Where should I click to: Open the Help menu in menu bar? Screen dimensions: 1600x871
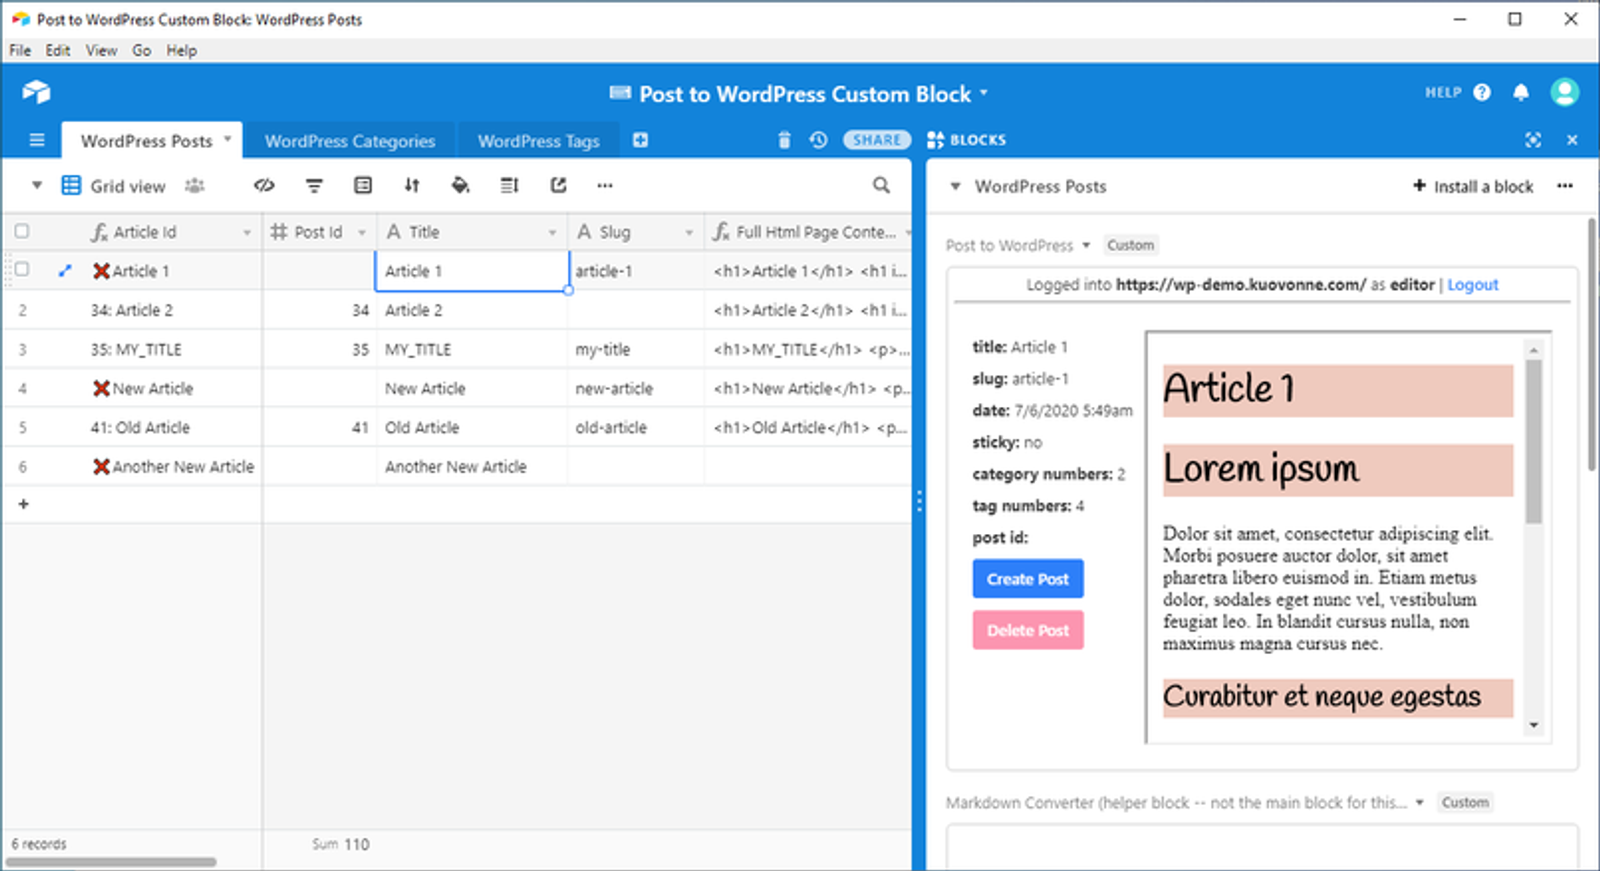[181, 50]
